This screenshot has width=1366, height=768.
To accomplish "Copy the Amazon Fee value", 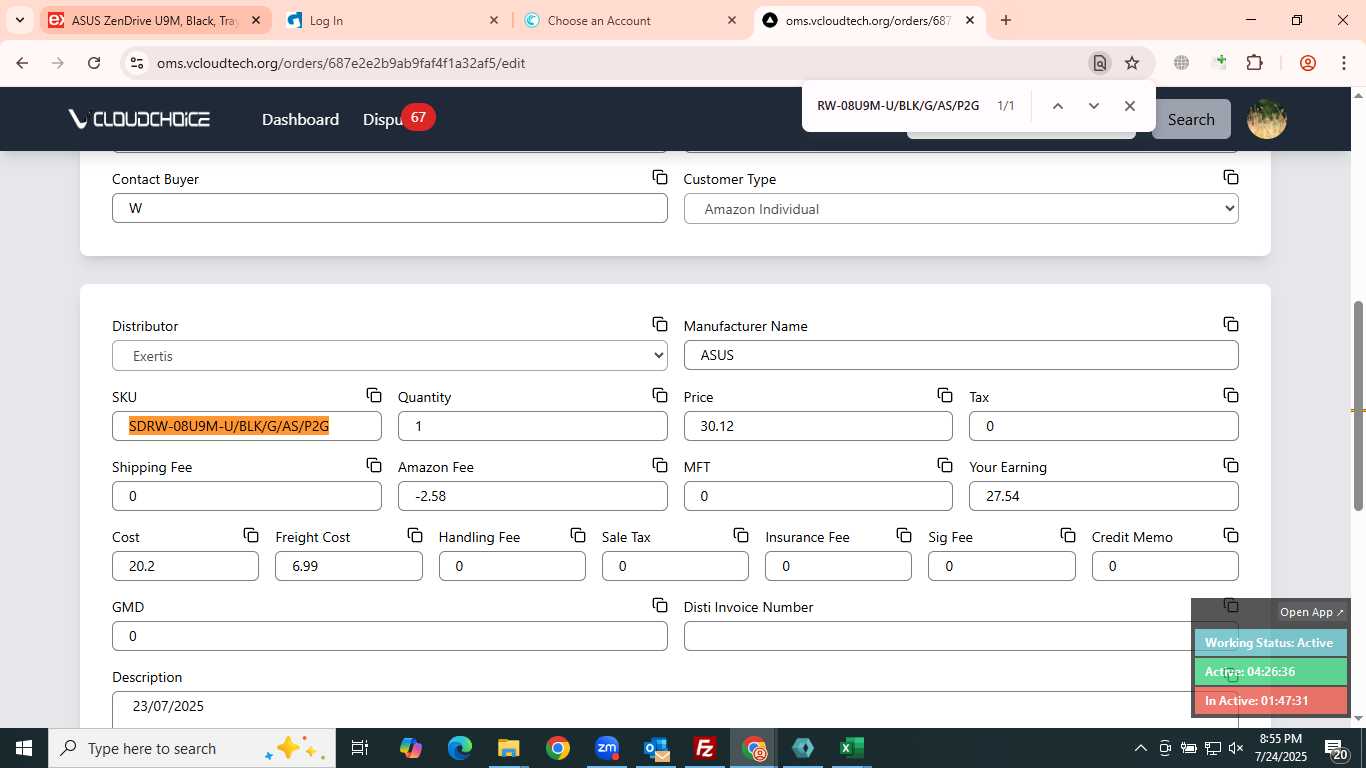I will coord(660,465).
